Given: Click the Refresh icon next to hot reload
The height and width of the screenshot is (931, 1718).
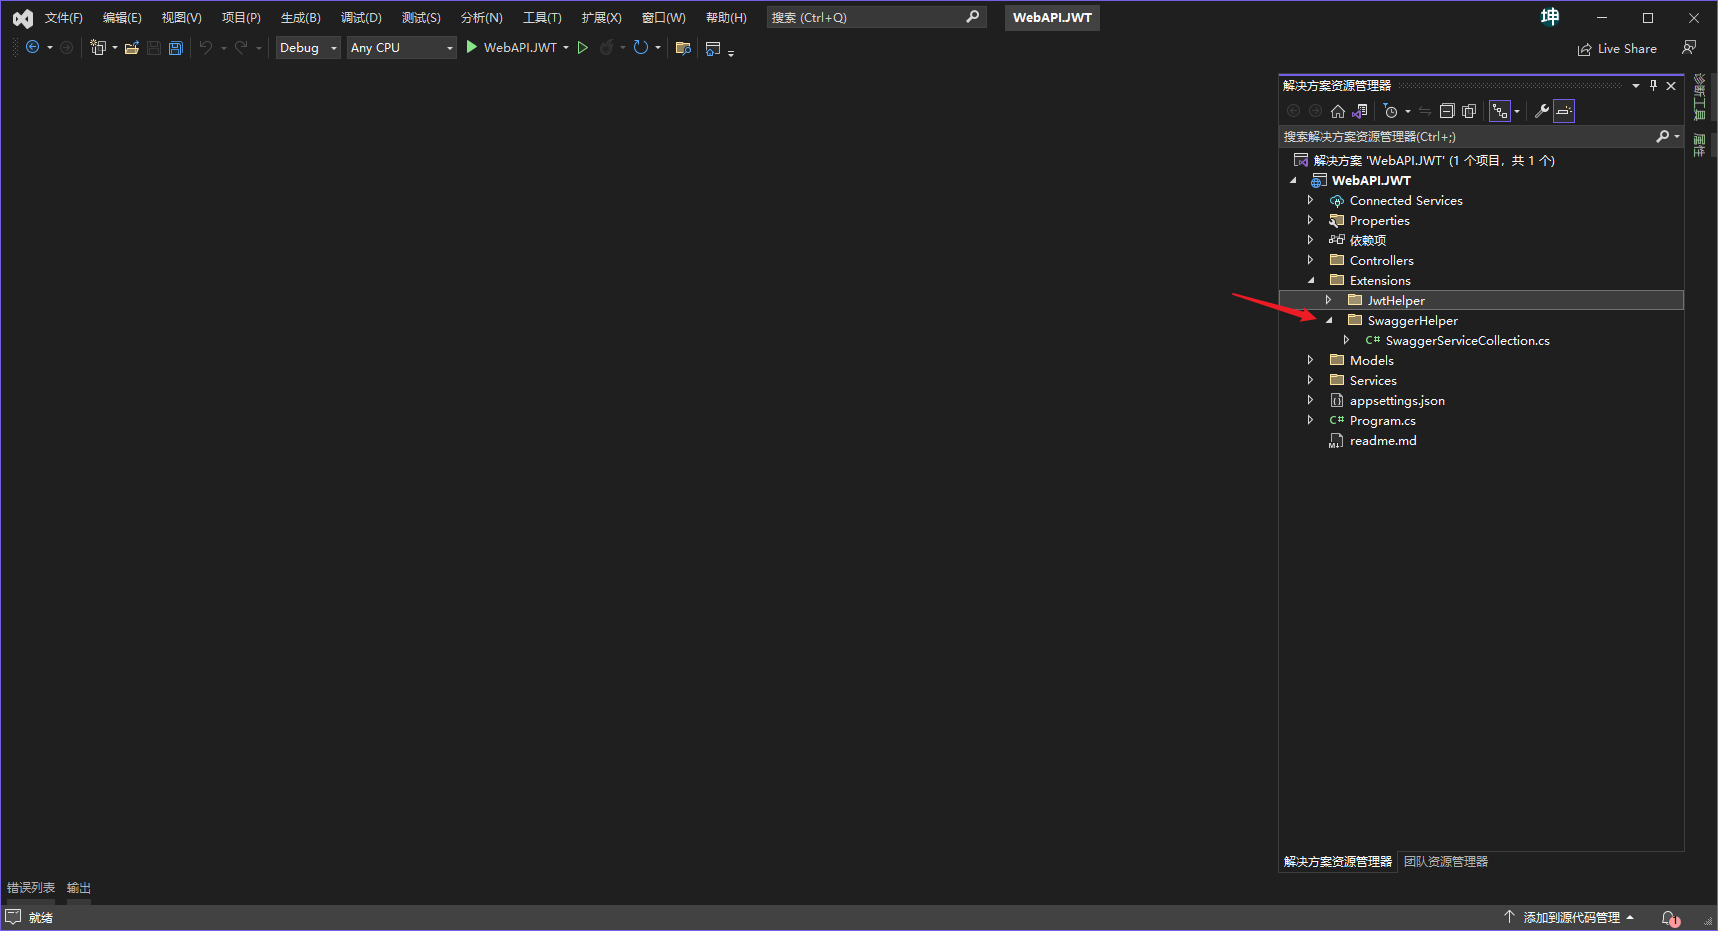Looking at the screenshot, I should pyautogui.click(x=640, y=47).
